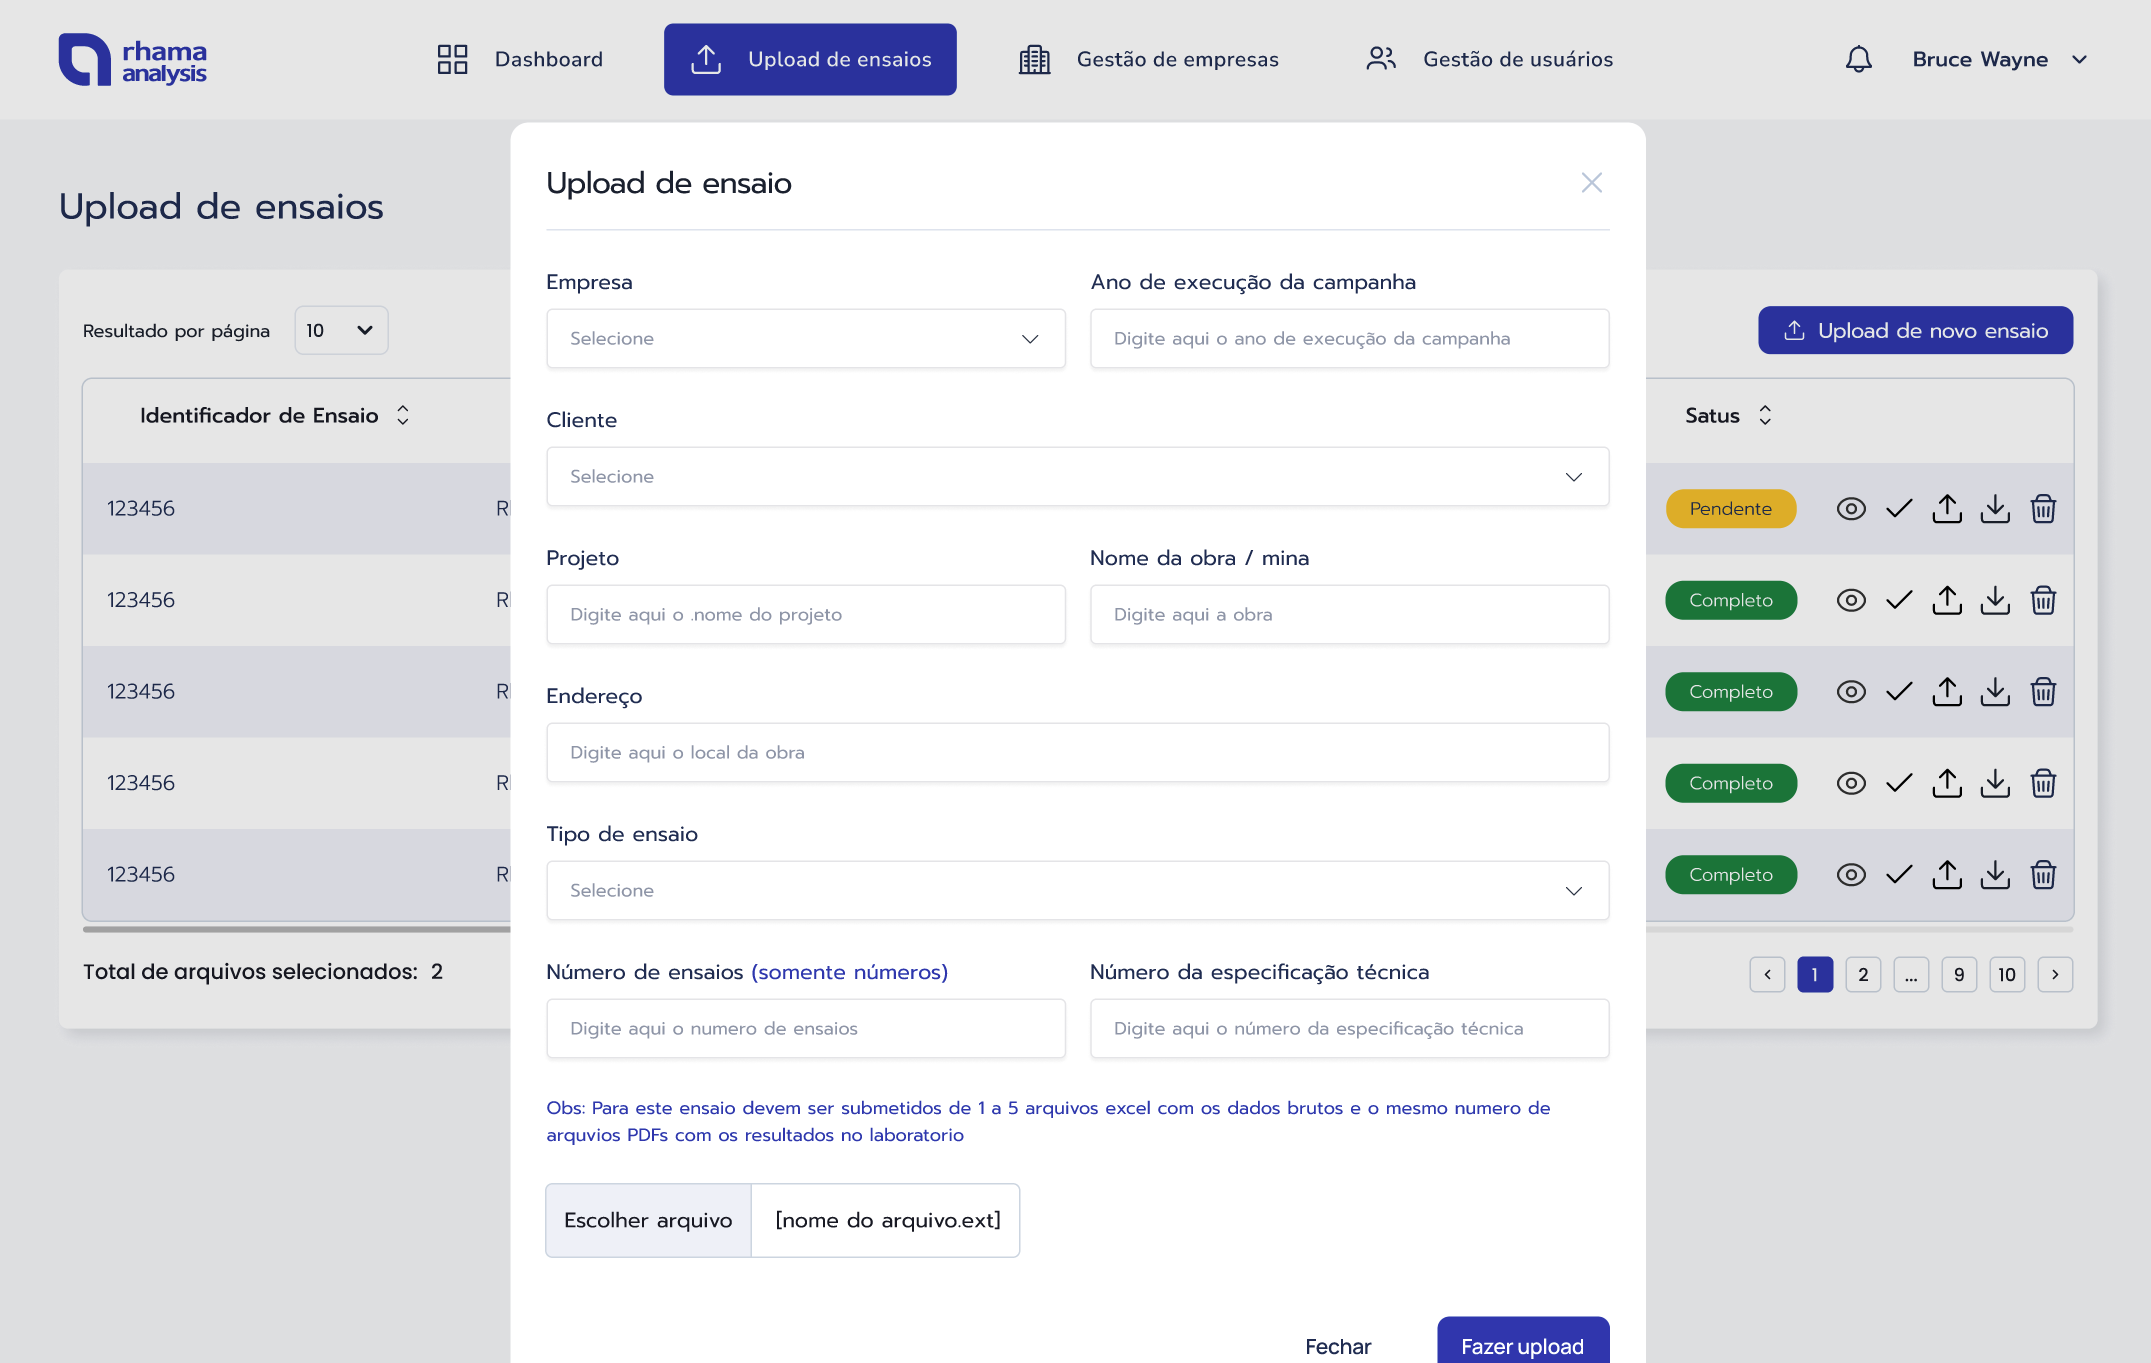Click the checkmark icon in the third table row
This screenshot has width=2151, height=1363.
coord(1899,692)
